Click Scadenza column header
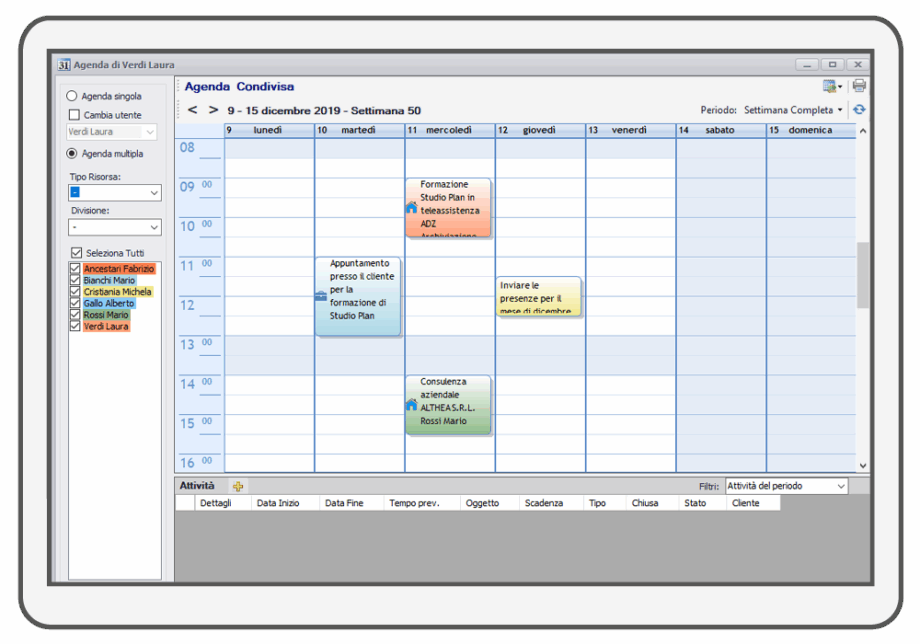The image size is (920, 644). [551, 503]
